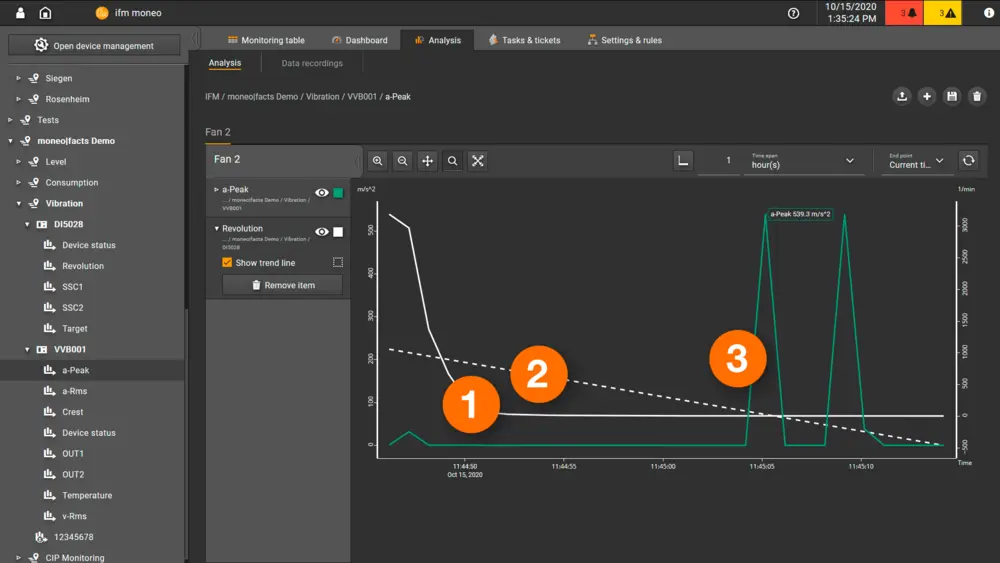Click the time span number field
This screenshot has width=1000, height=563.
click(x=719, y=161)
